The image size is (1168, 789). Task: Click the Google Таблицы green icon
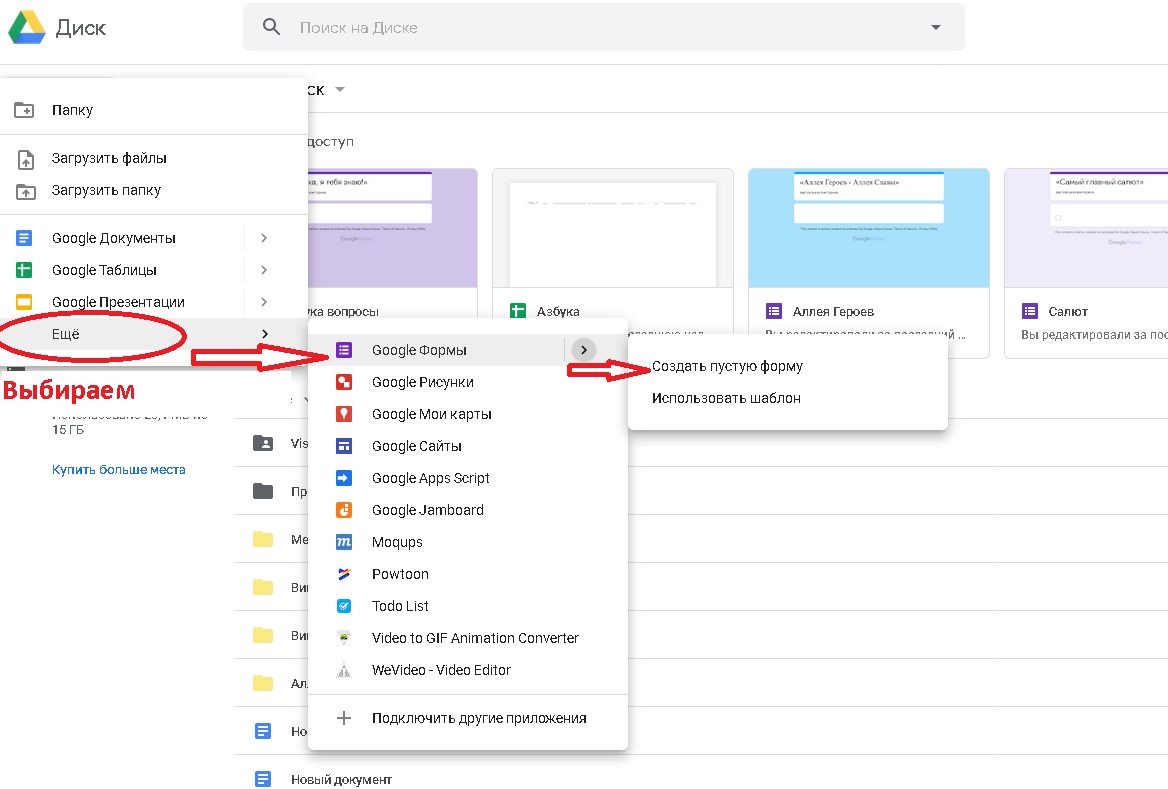tap(25, 270)
